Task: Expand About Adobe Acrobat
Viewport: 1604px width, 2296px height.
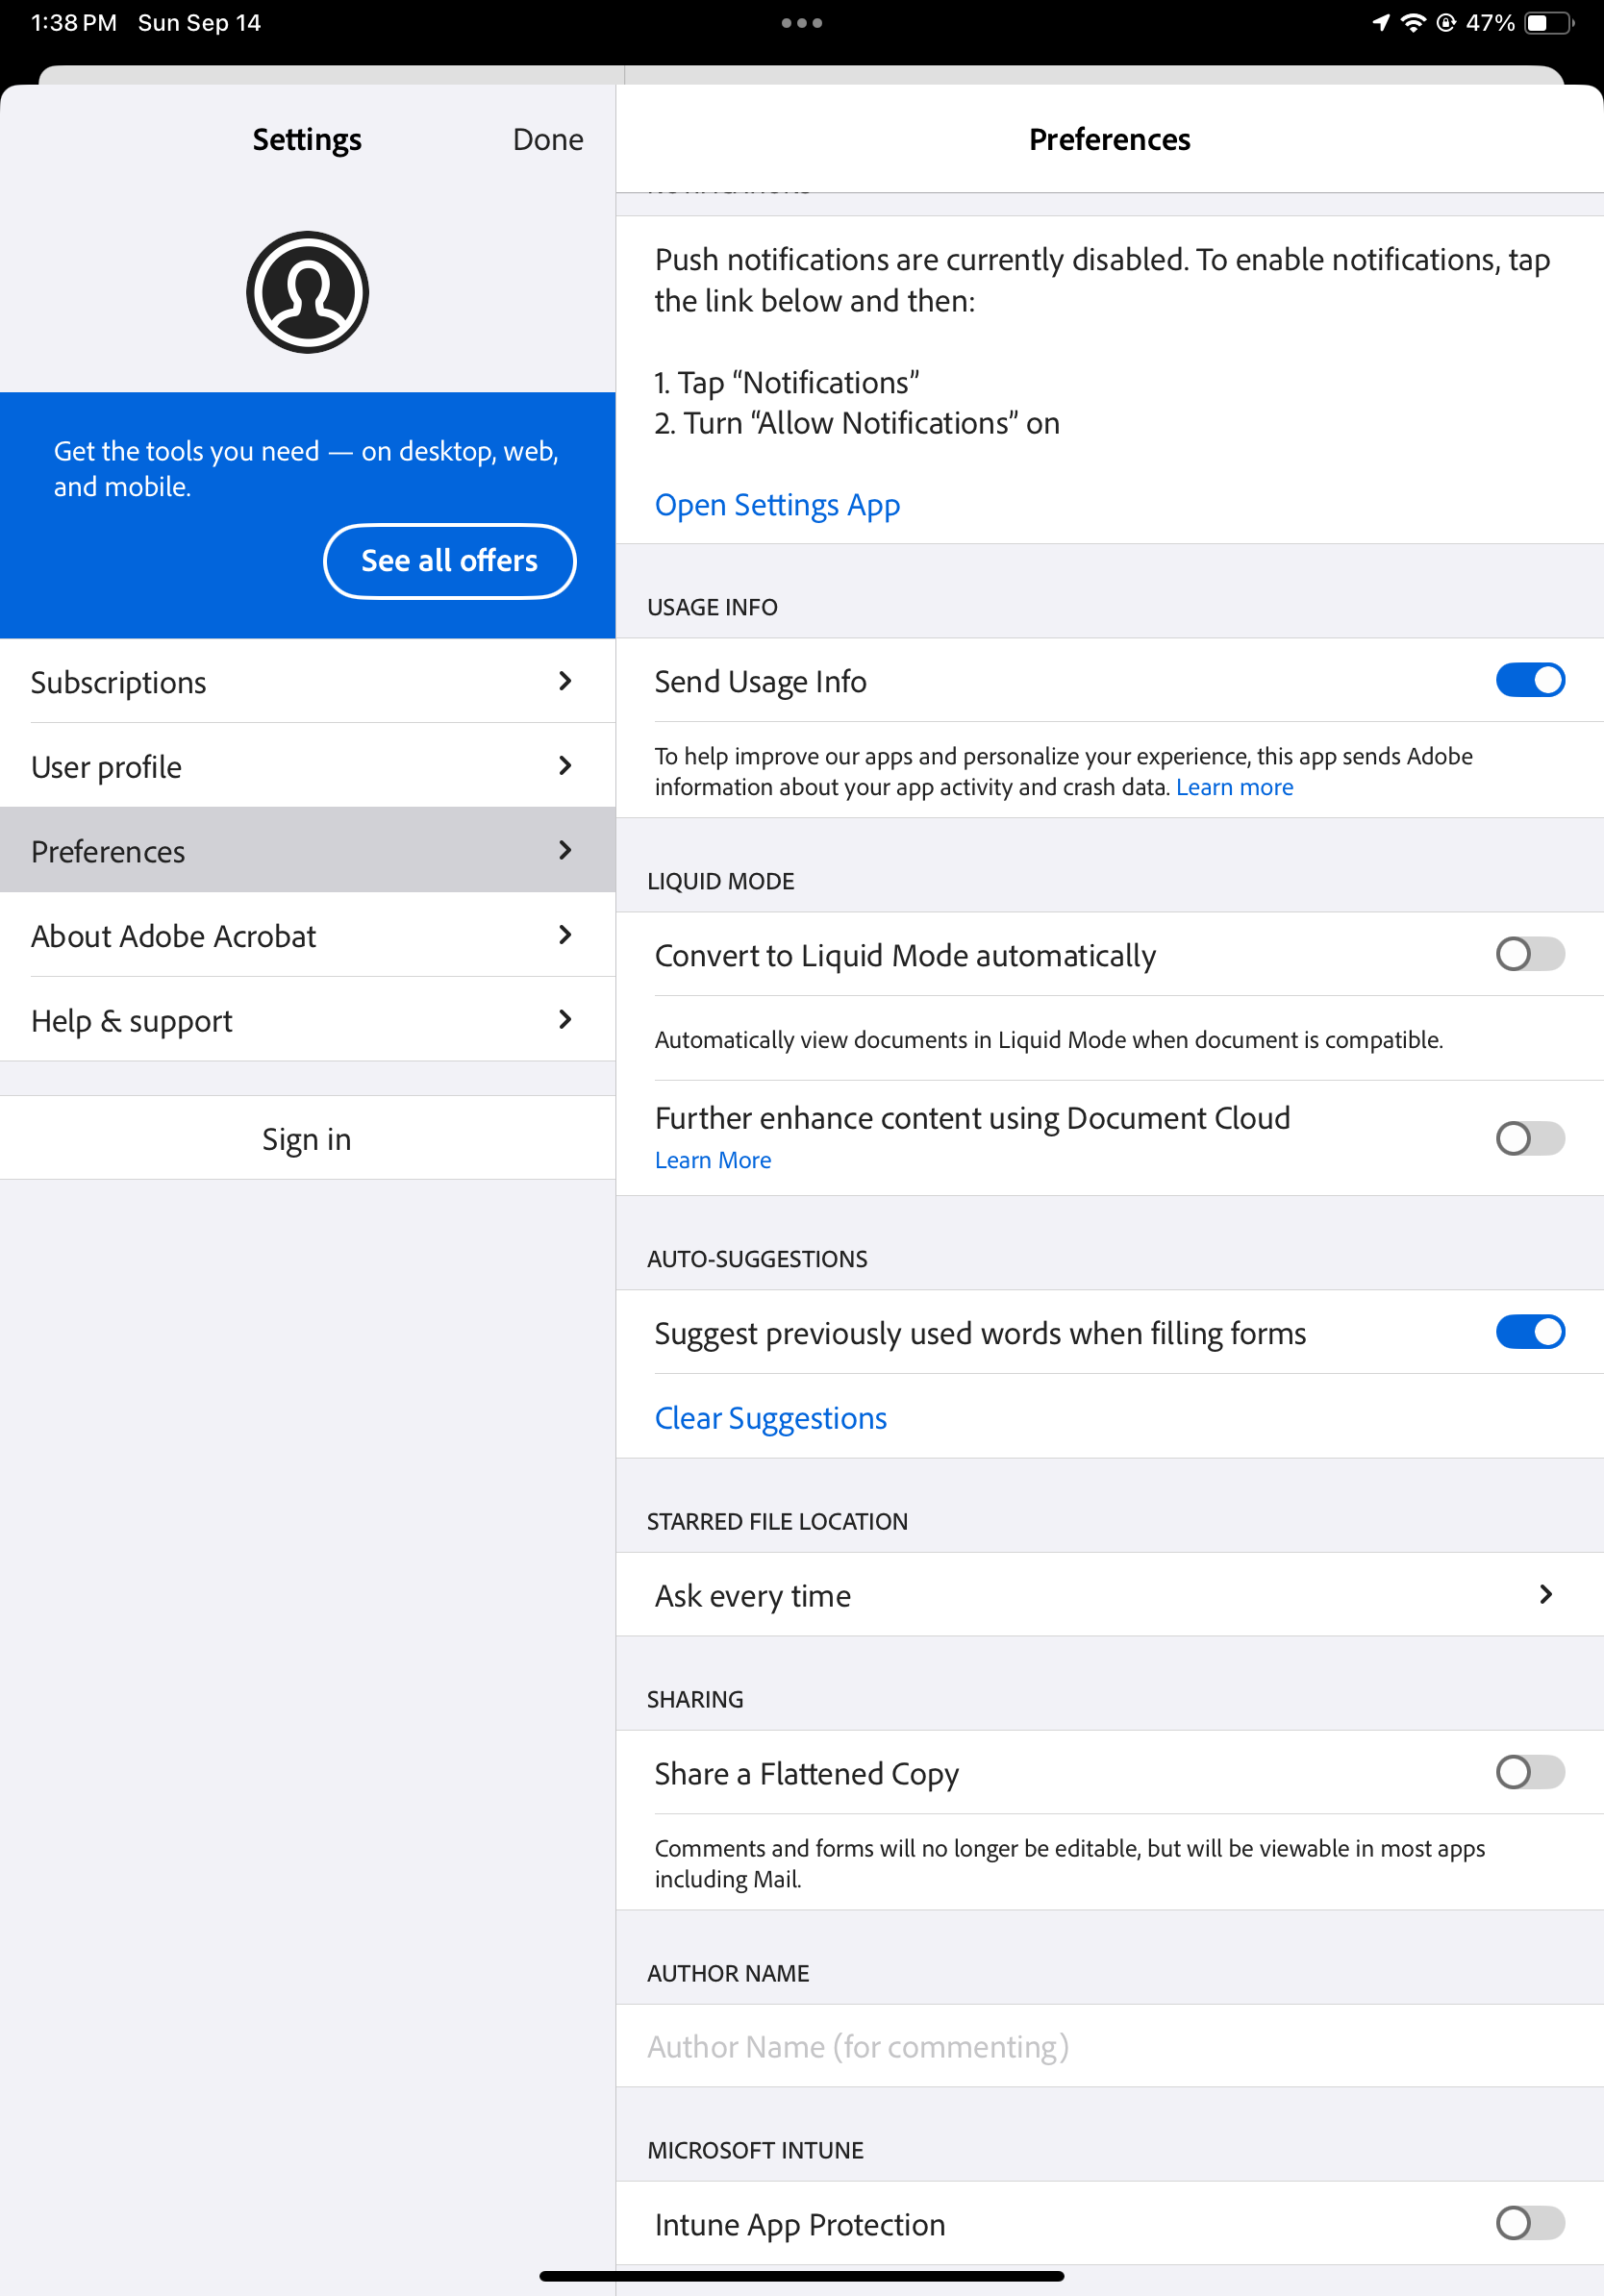Action: (x=307, y=935)
